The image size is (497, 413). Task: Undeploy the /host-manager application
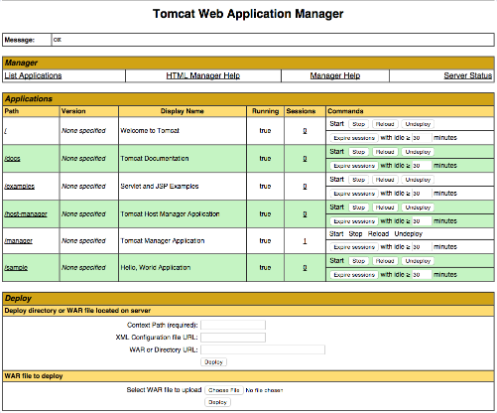(x=418, y=207)
